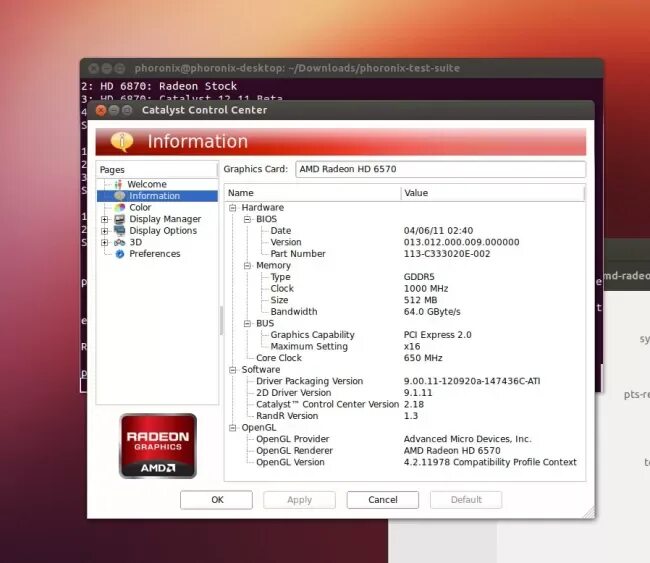Screen dimensions: 650x563
Task: Collapse the BUS subsection
Action: [247, 323]
